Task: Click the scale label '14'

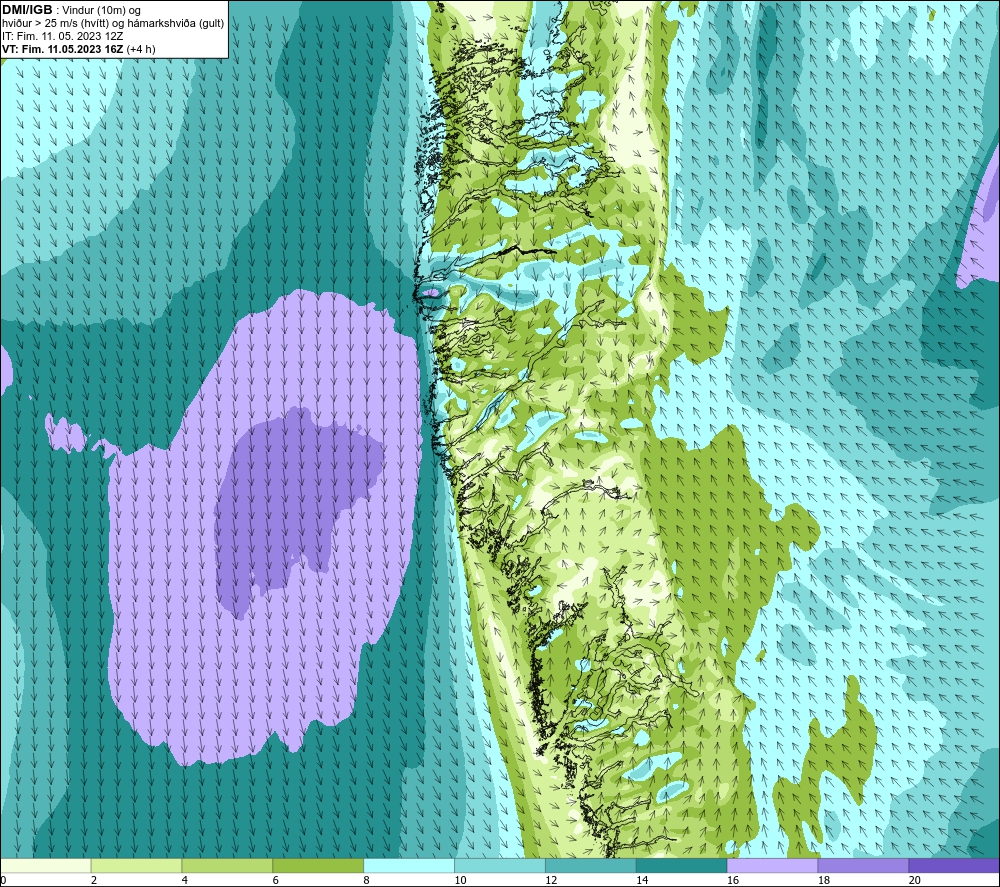Action: tap(642, 880)
